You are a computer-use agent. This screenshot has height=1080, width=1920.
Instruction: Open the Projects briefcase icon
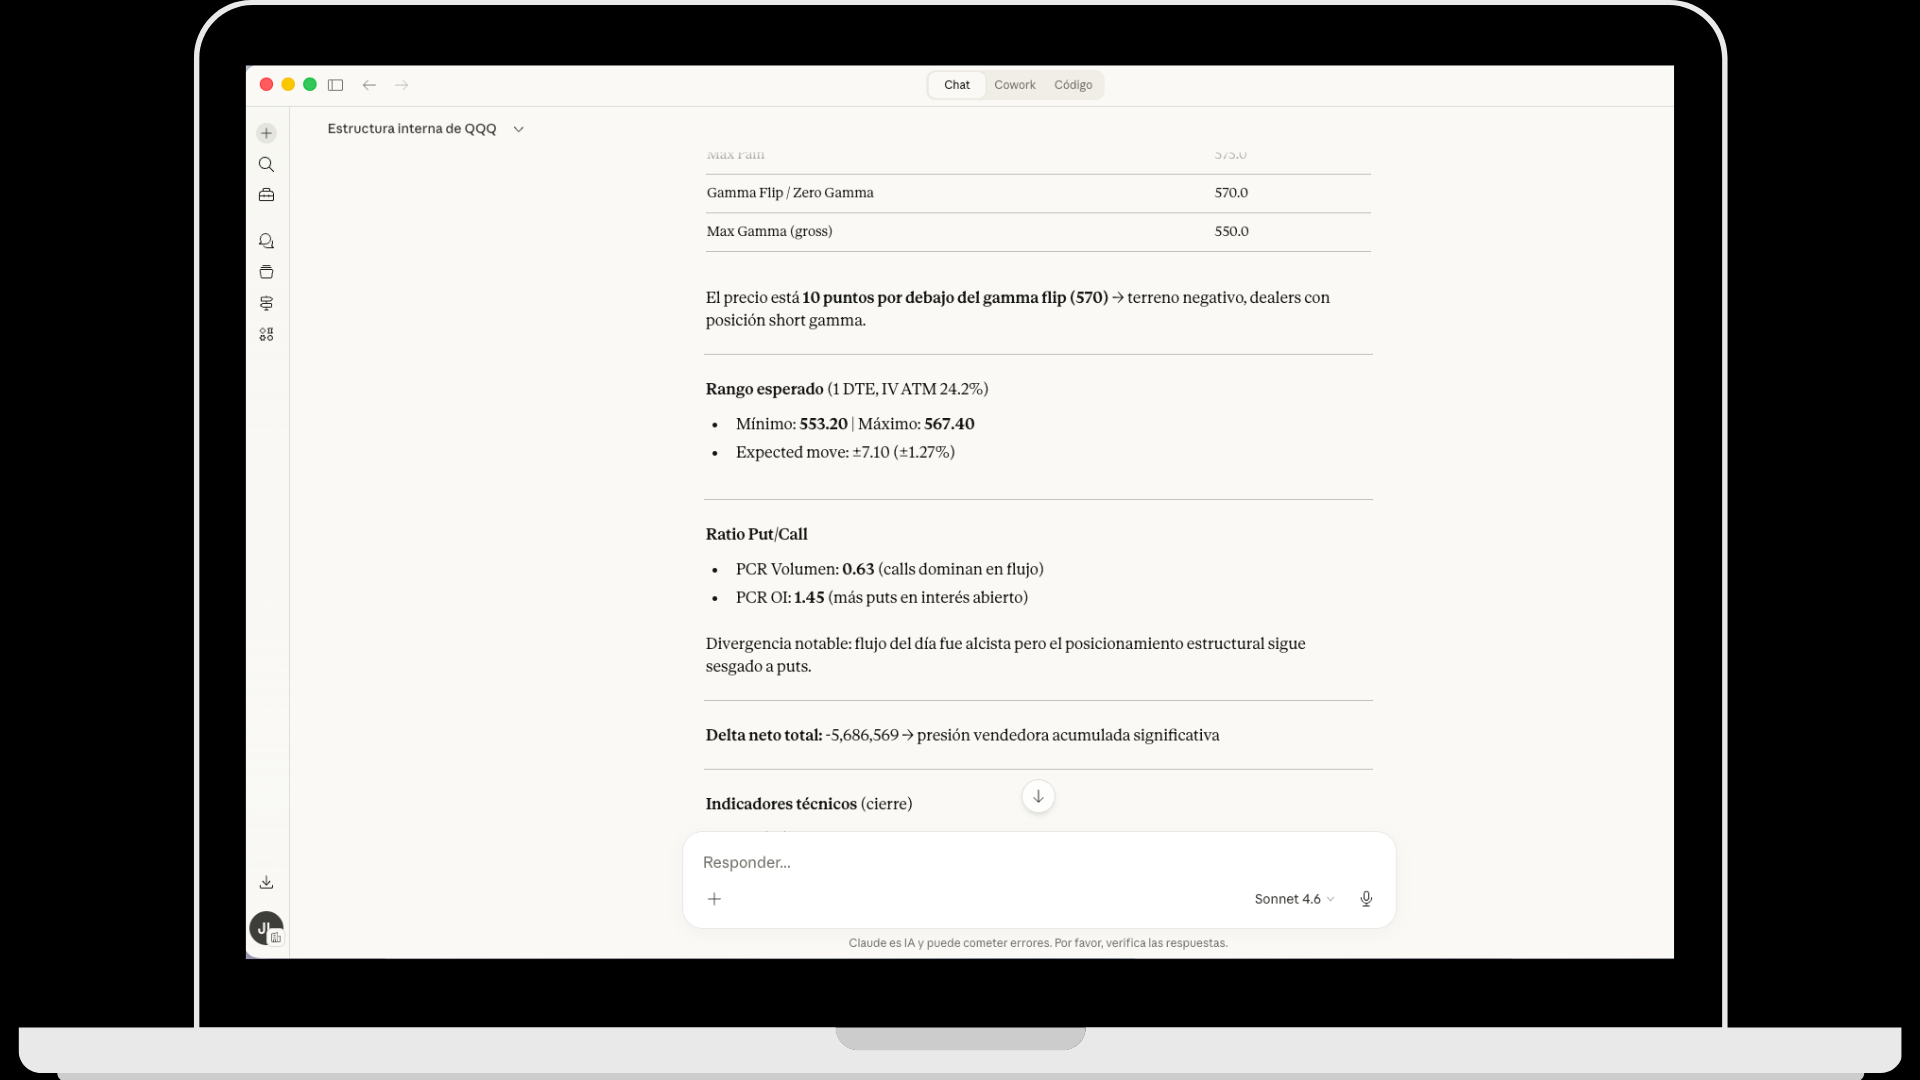[x=266, y=195]
